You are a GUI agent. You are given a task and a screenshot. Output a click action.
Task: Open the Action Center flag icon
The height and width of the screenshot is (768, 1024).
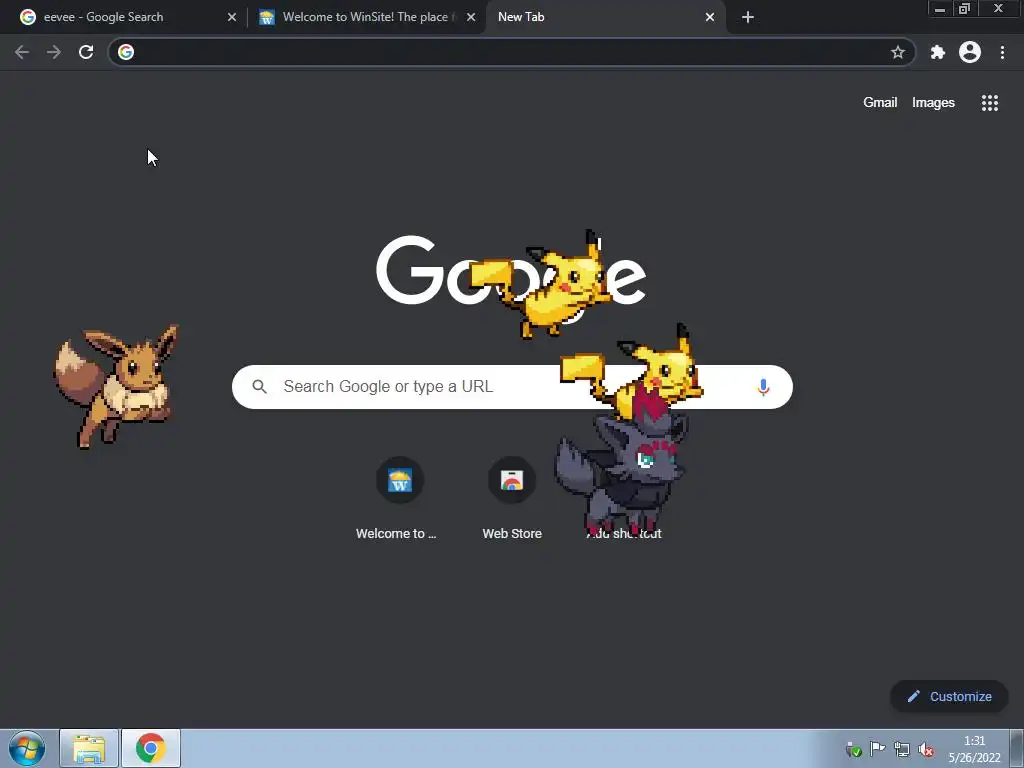click(x=877, y=749)
